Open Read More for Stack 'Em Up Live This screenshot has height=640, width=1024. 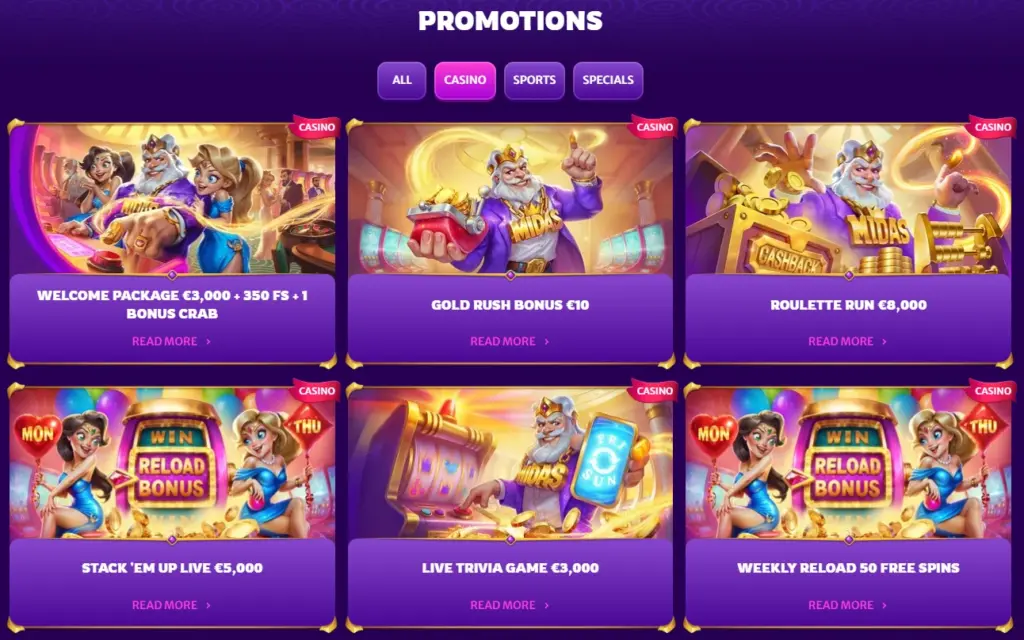click(x=172, y=605)
